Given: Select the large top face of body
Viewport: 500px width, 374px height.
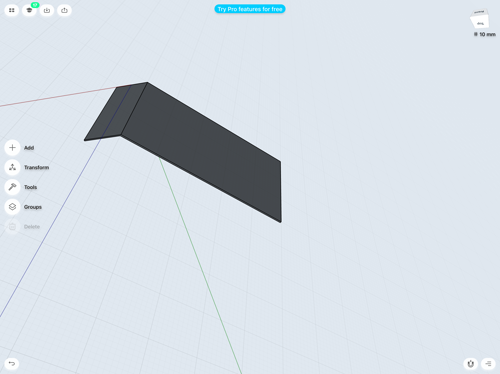Looking at the screenshot, I should point(200,150).
